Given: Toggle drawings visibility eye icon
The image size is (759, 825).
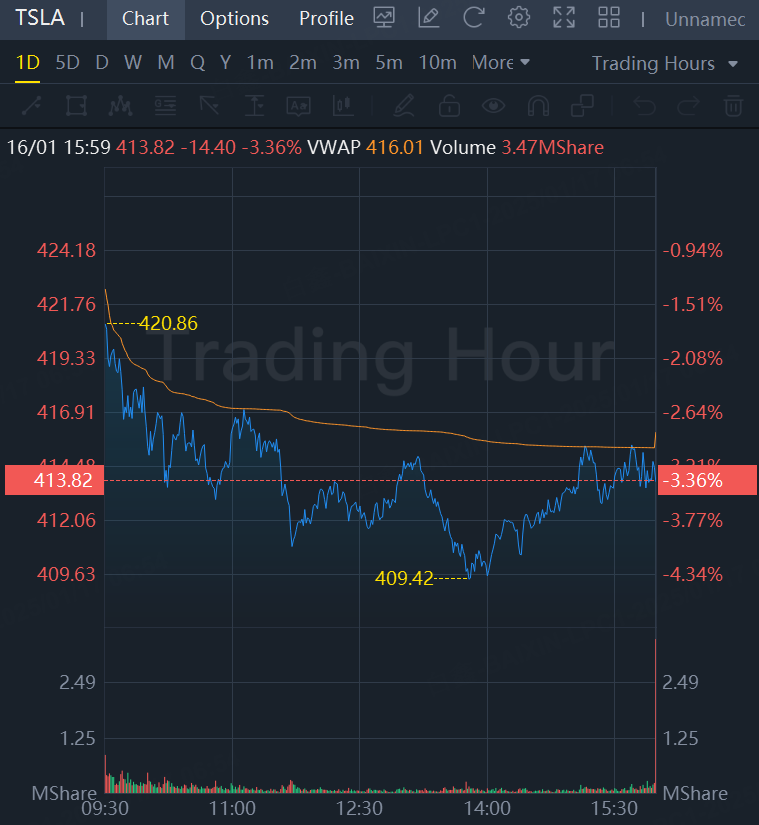Looking at the screenshot, I should [x=493, y=106].
